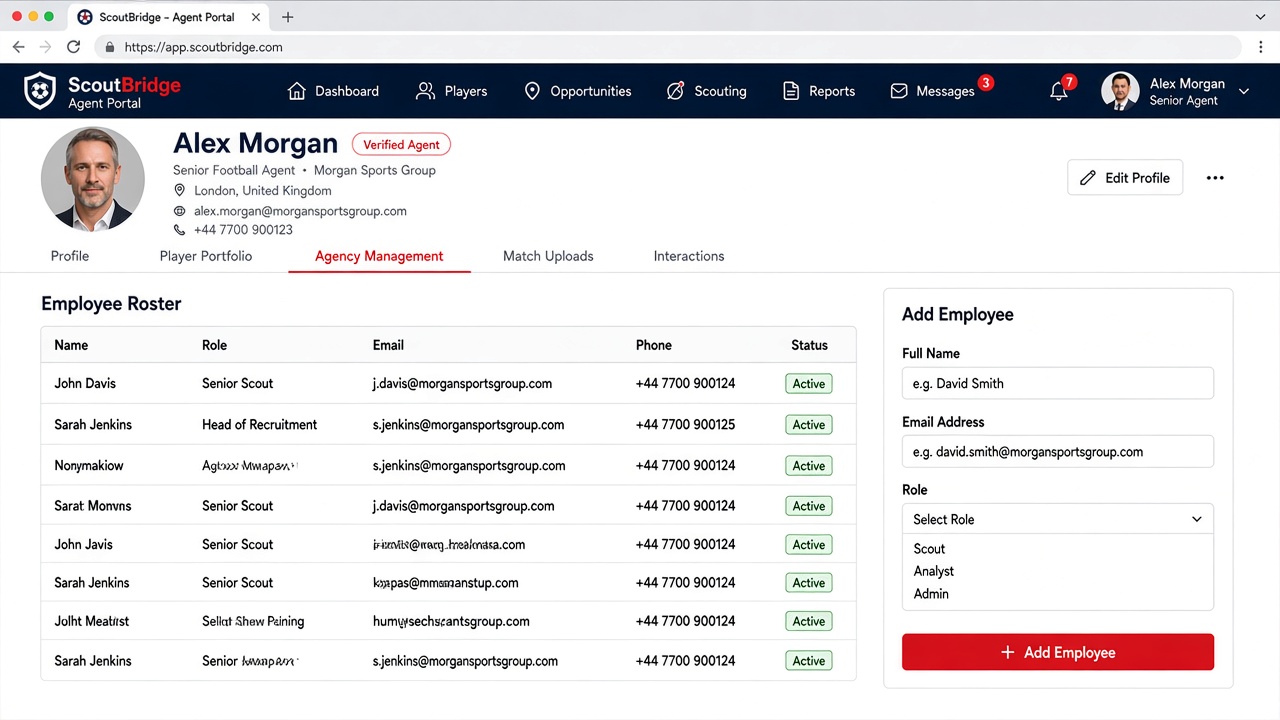The height and width of the screenshot is (720, 1280).
Task: Go back with the browser back arrow
Action: point(18,47)
